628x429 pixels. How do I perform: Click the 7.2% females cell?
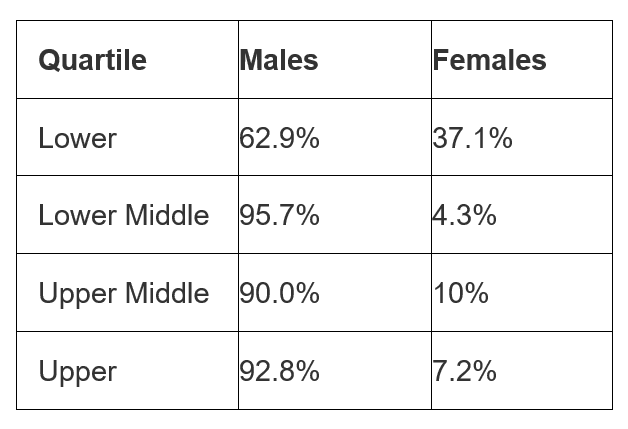pyautogui.click(x=465, y=372)
